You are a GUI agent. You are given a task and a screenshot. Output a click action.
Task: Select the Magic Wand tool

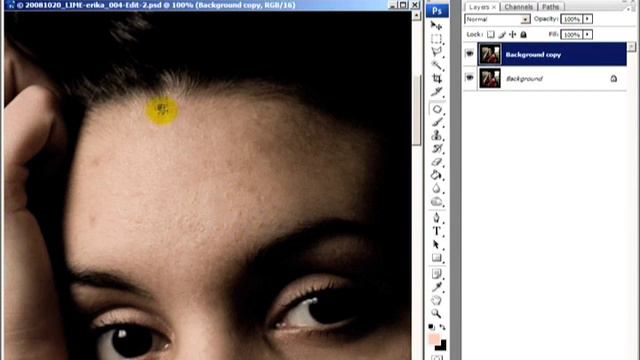point(436,65)
